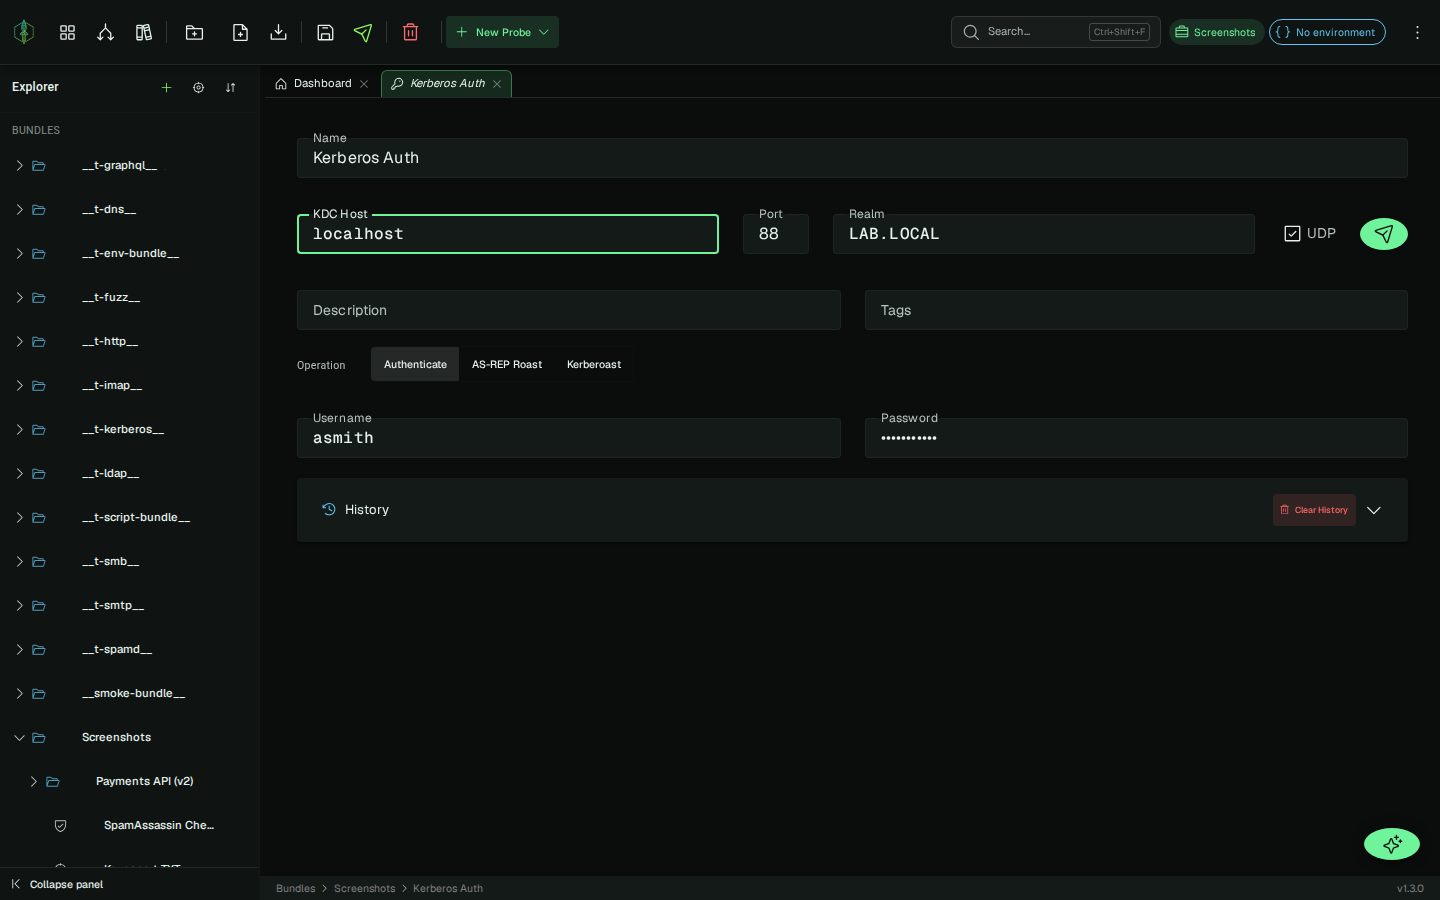Click the Payments API (v2) folder icon
This screenshot has width=1440, height=900.
coord(53,781)
